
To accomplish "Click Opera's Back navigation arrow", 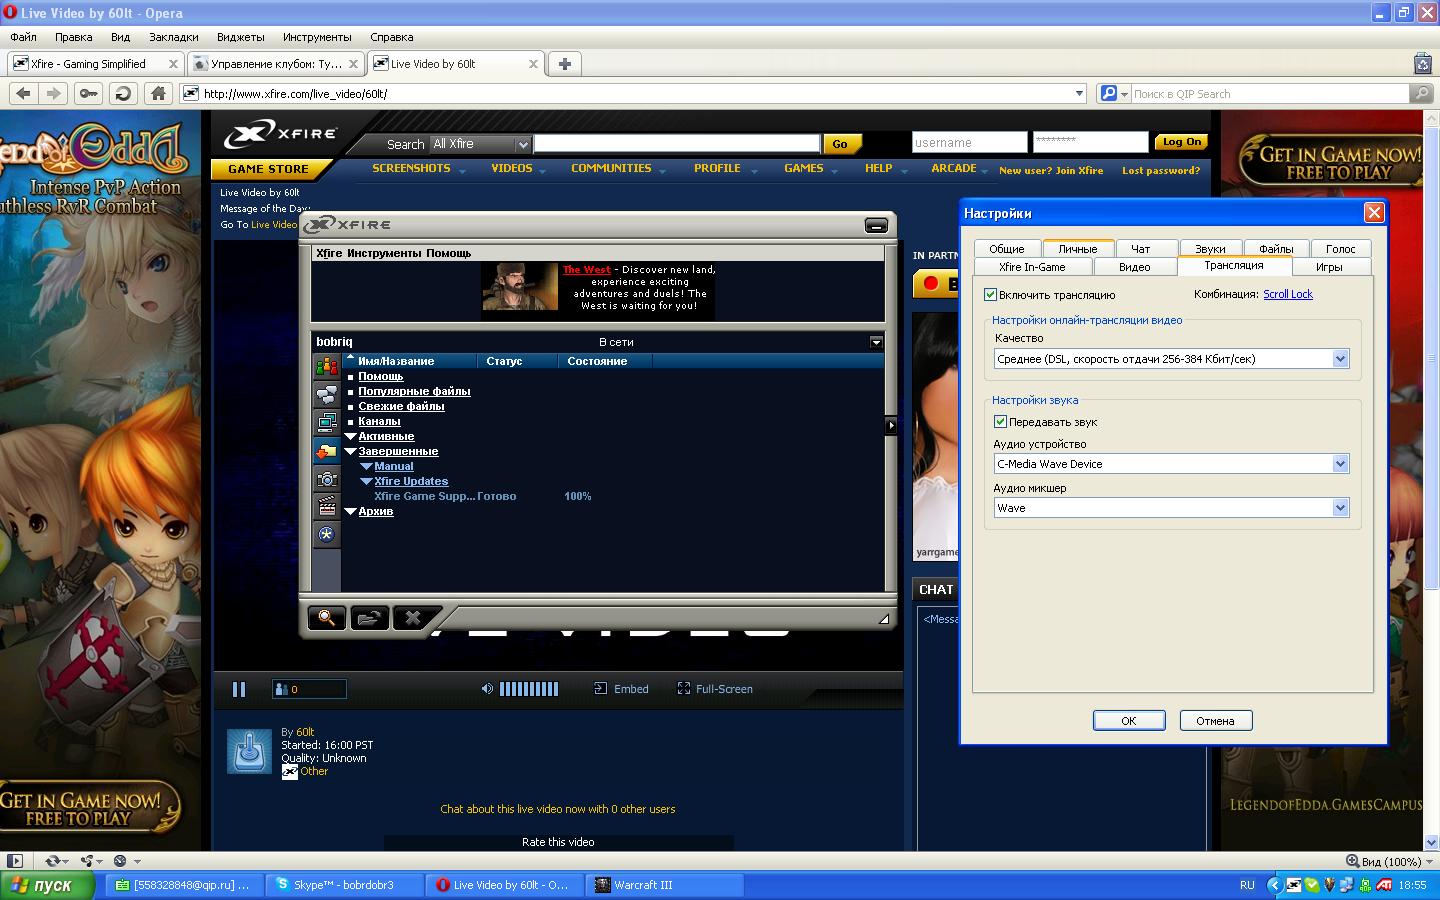I will coord(24,94).
